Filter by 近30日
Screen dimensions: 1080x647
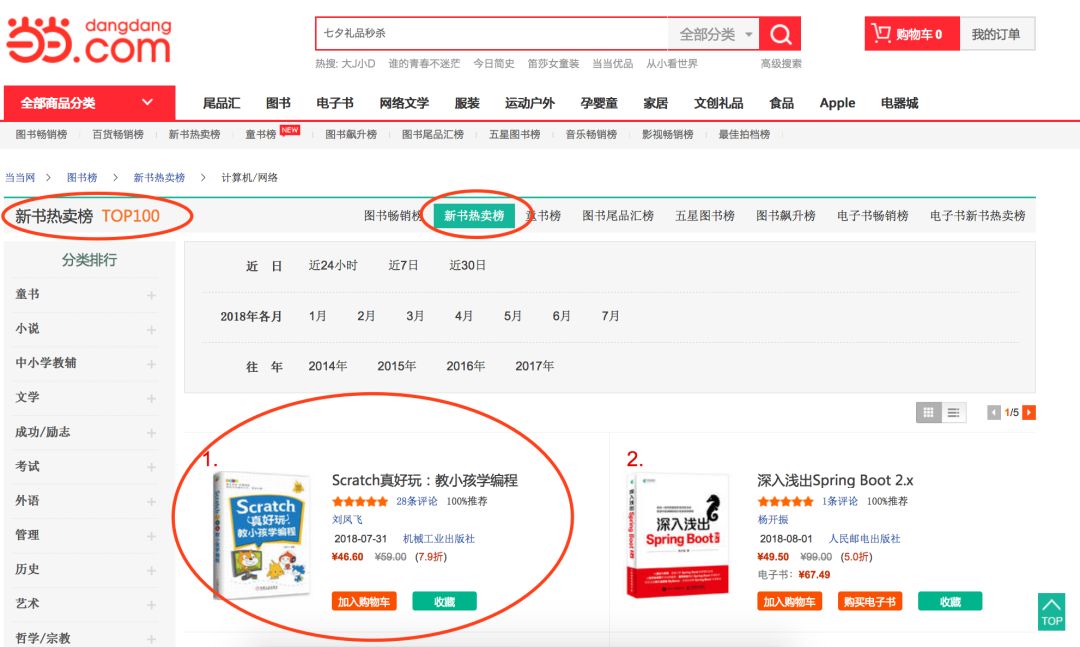468,265
